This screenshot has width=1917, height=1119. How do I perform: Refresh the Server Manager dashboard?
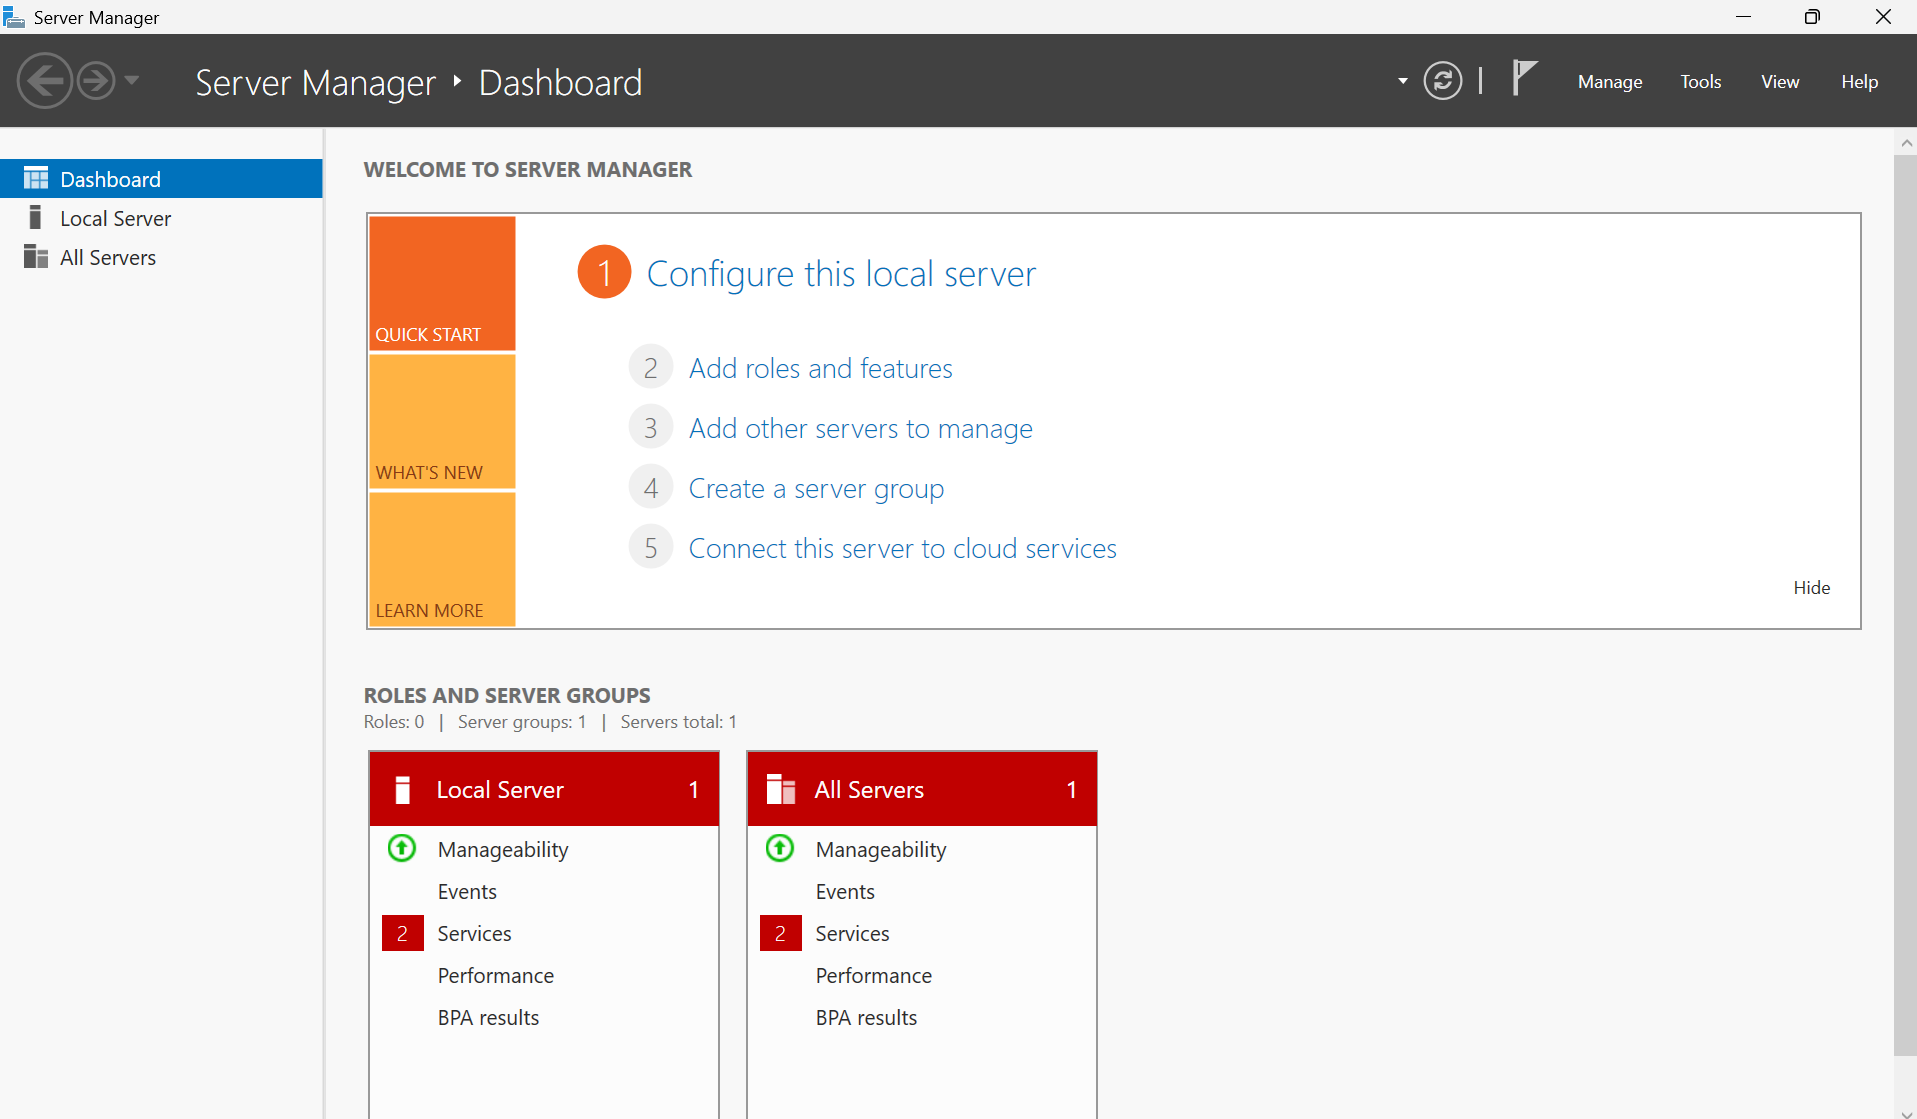click(x=1442, y=81)
